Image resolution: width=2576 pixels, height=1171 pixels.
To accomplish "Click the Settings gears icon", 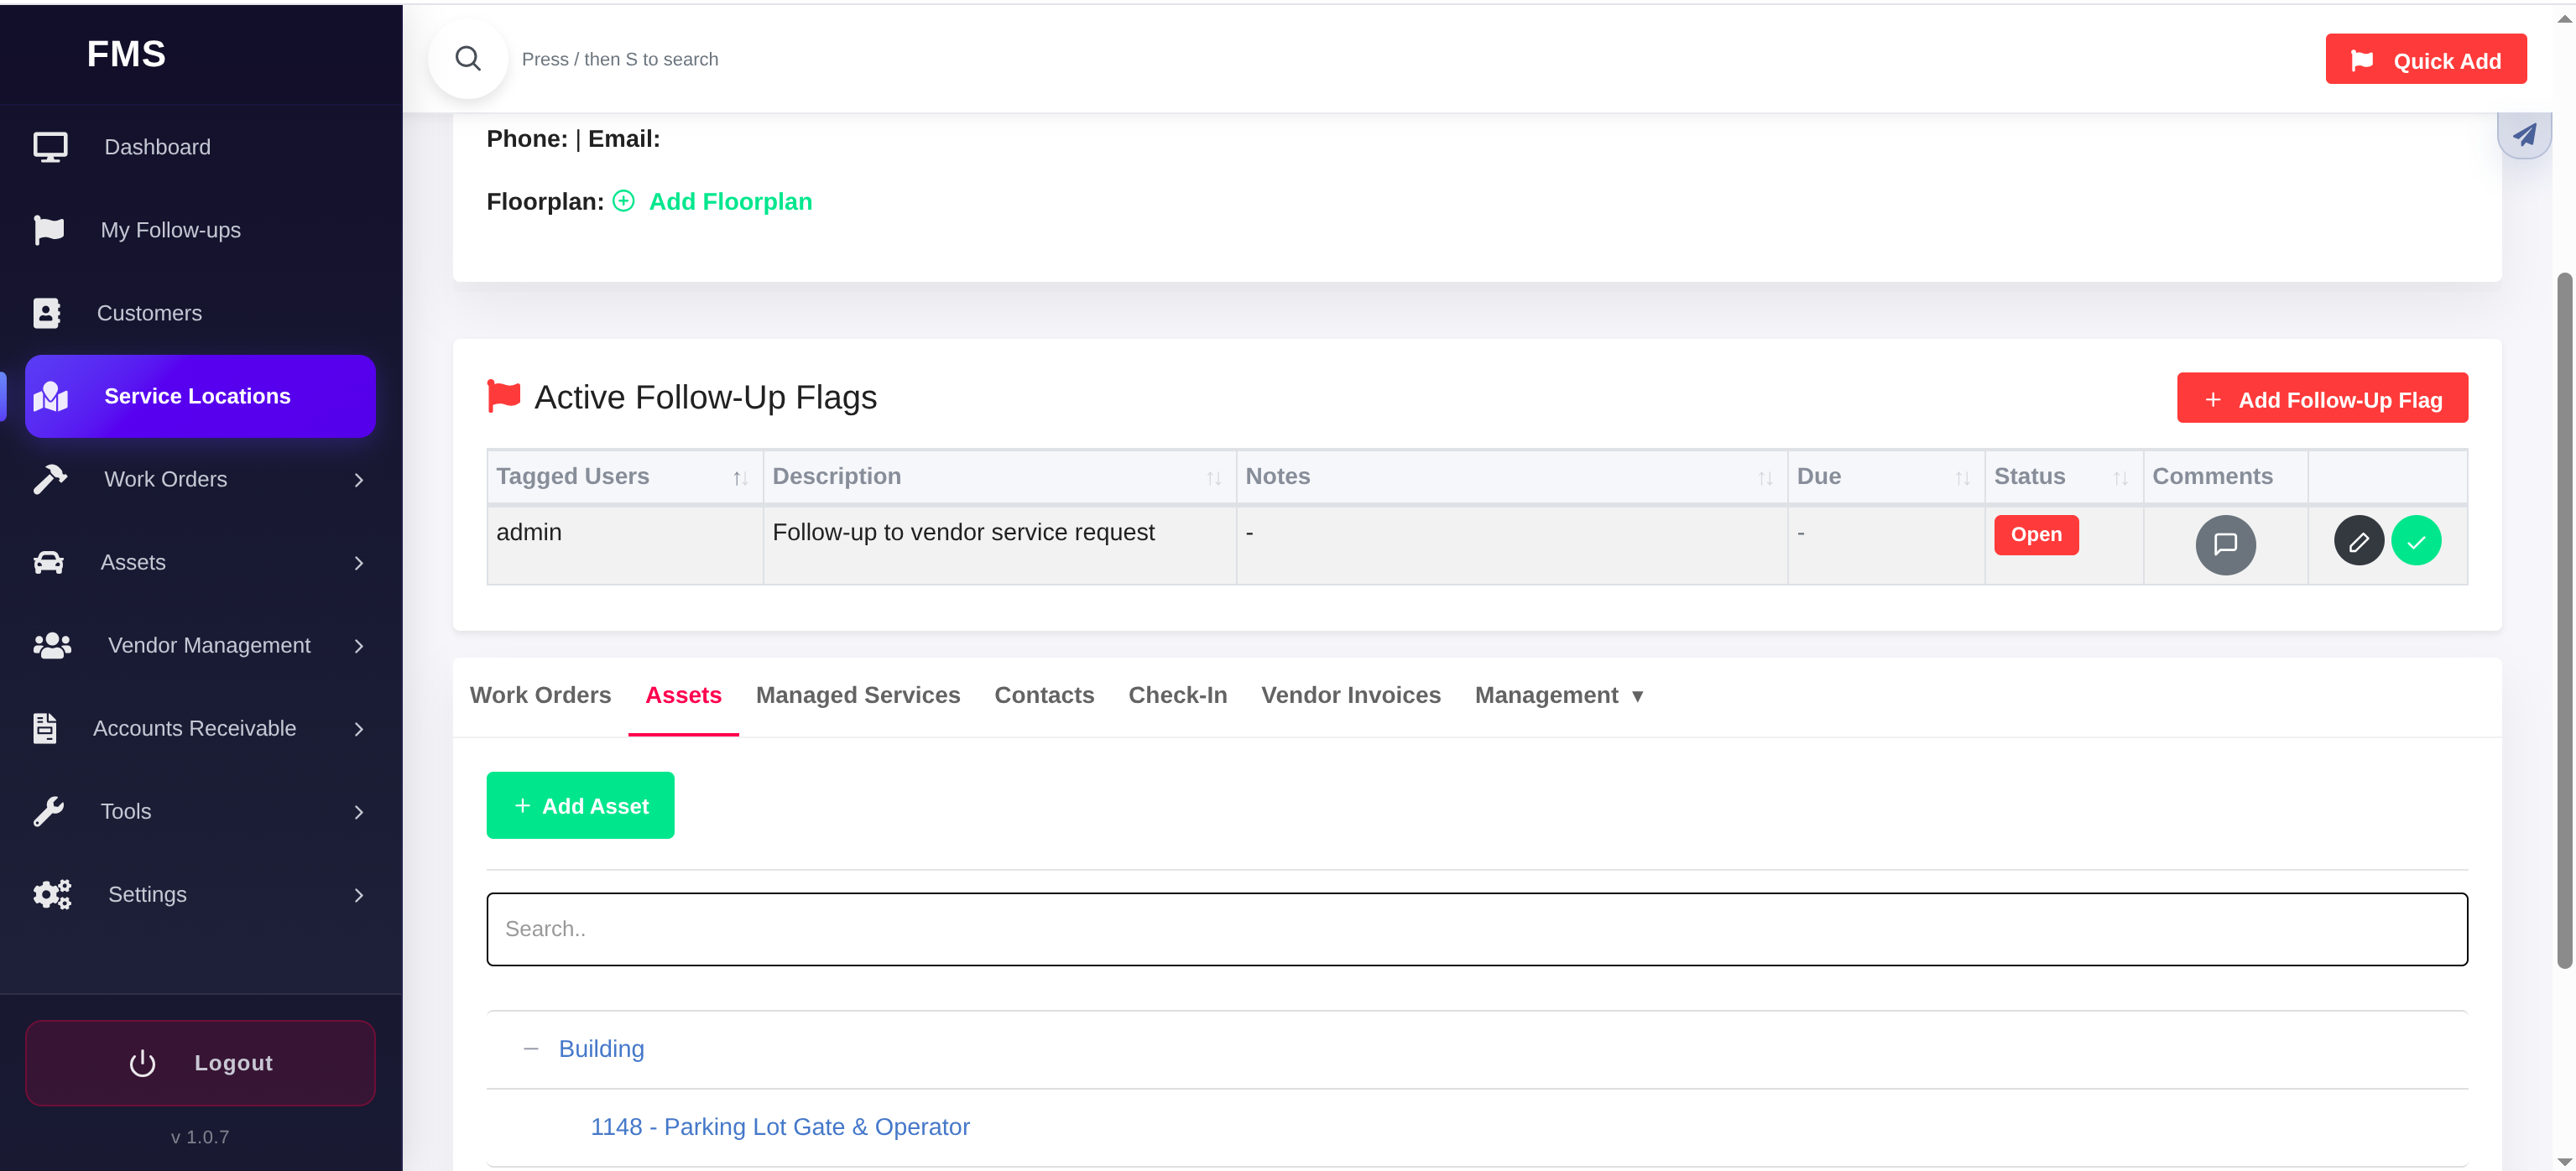I will (52, 894).
